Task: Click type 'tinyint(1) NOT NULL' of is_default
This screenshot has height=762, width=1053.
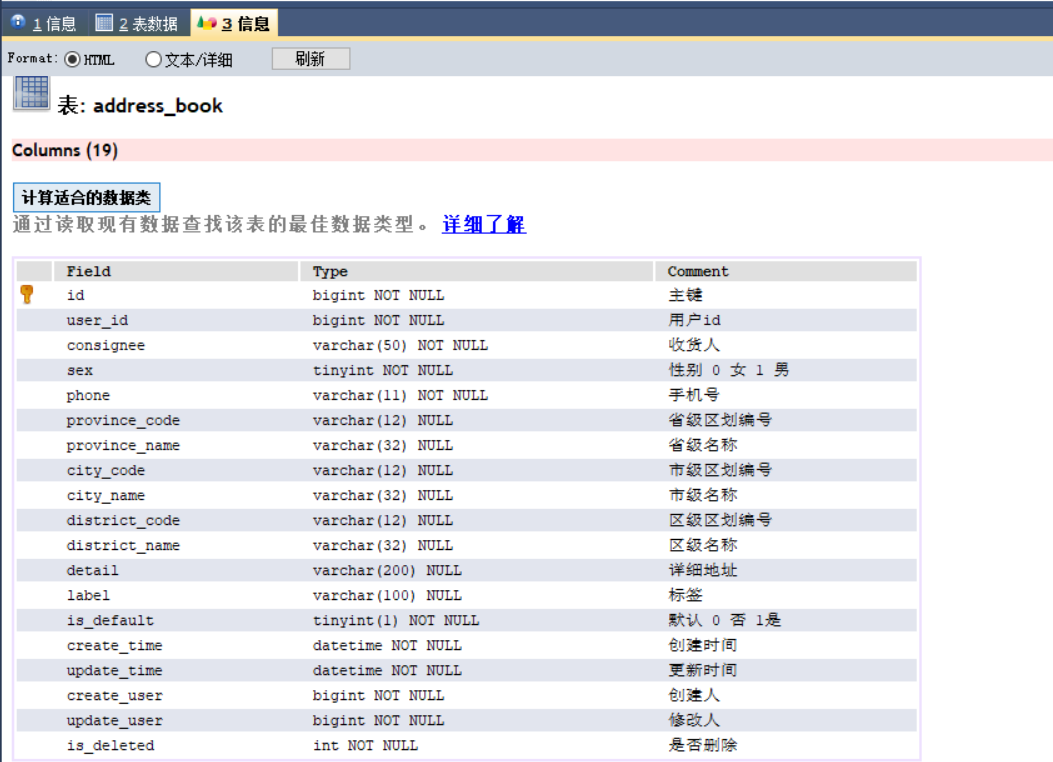Action: pyautogui.click(x=396, y=620)
